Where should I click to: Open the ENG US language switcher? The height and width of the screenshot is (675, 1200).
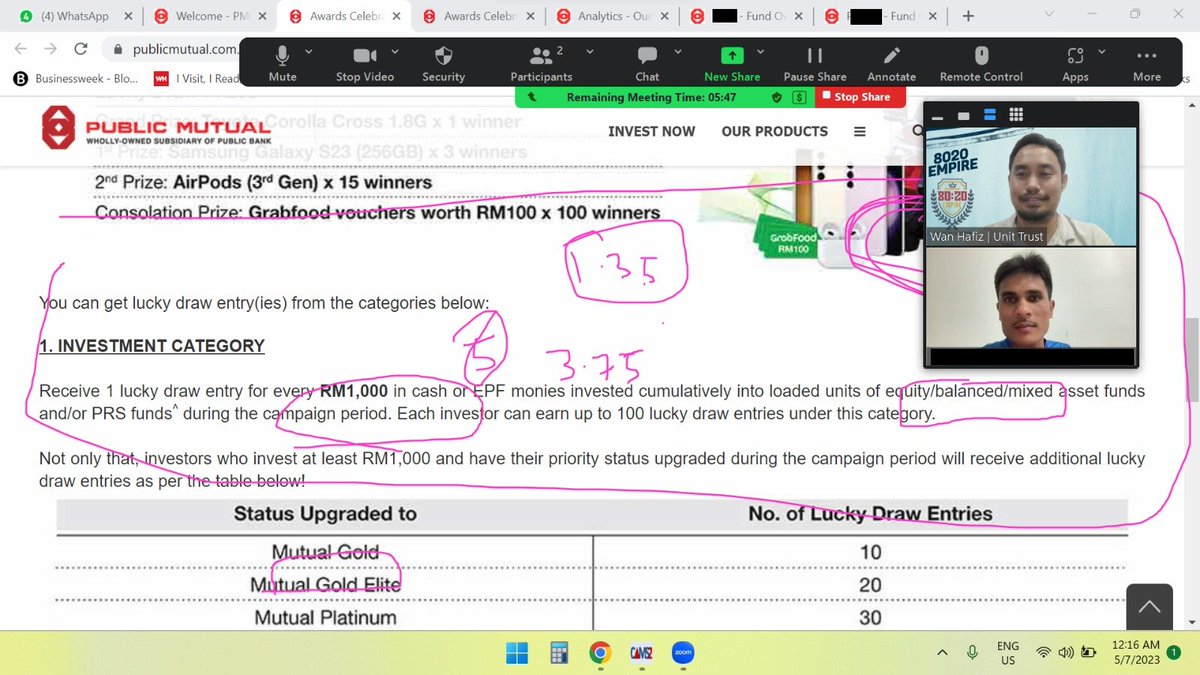click(x=1008, y=653)
